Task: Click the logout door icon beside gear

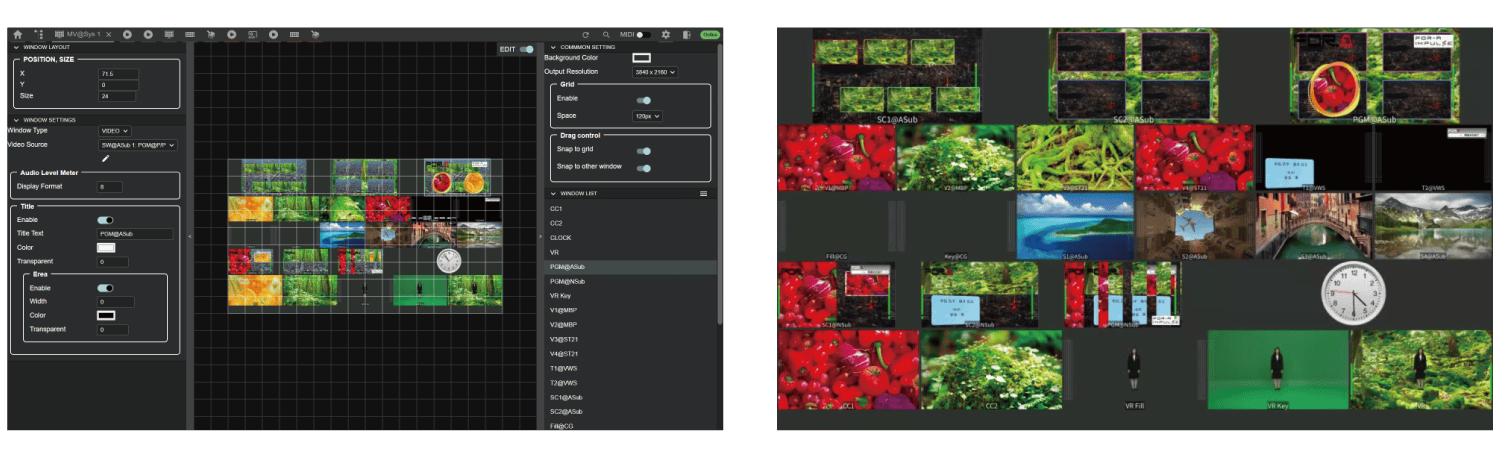Action: point(687,34)
